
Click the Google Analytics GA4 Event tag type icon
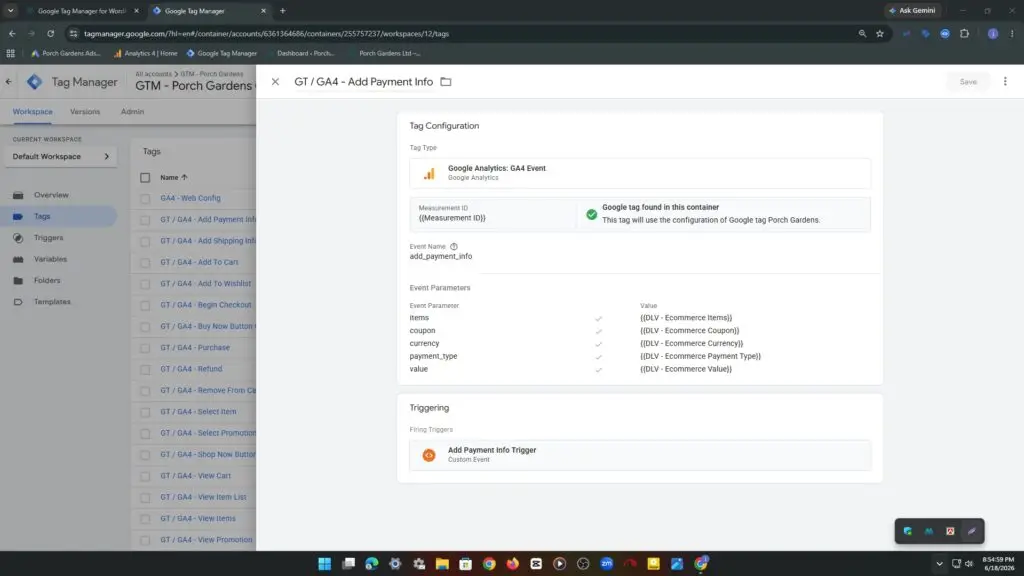tap(429, 173)
